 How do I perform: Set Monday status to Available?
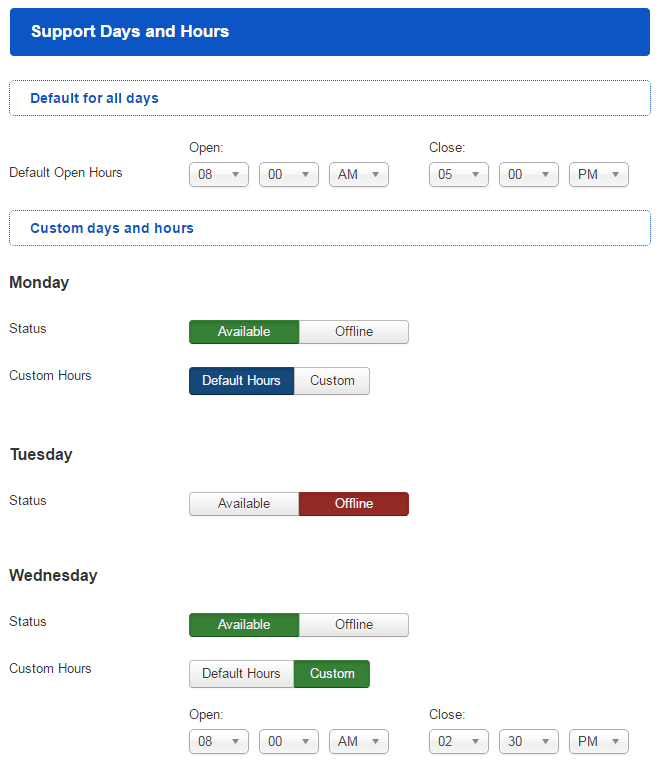tap(244, 332)
